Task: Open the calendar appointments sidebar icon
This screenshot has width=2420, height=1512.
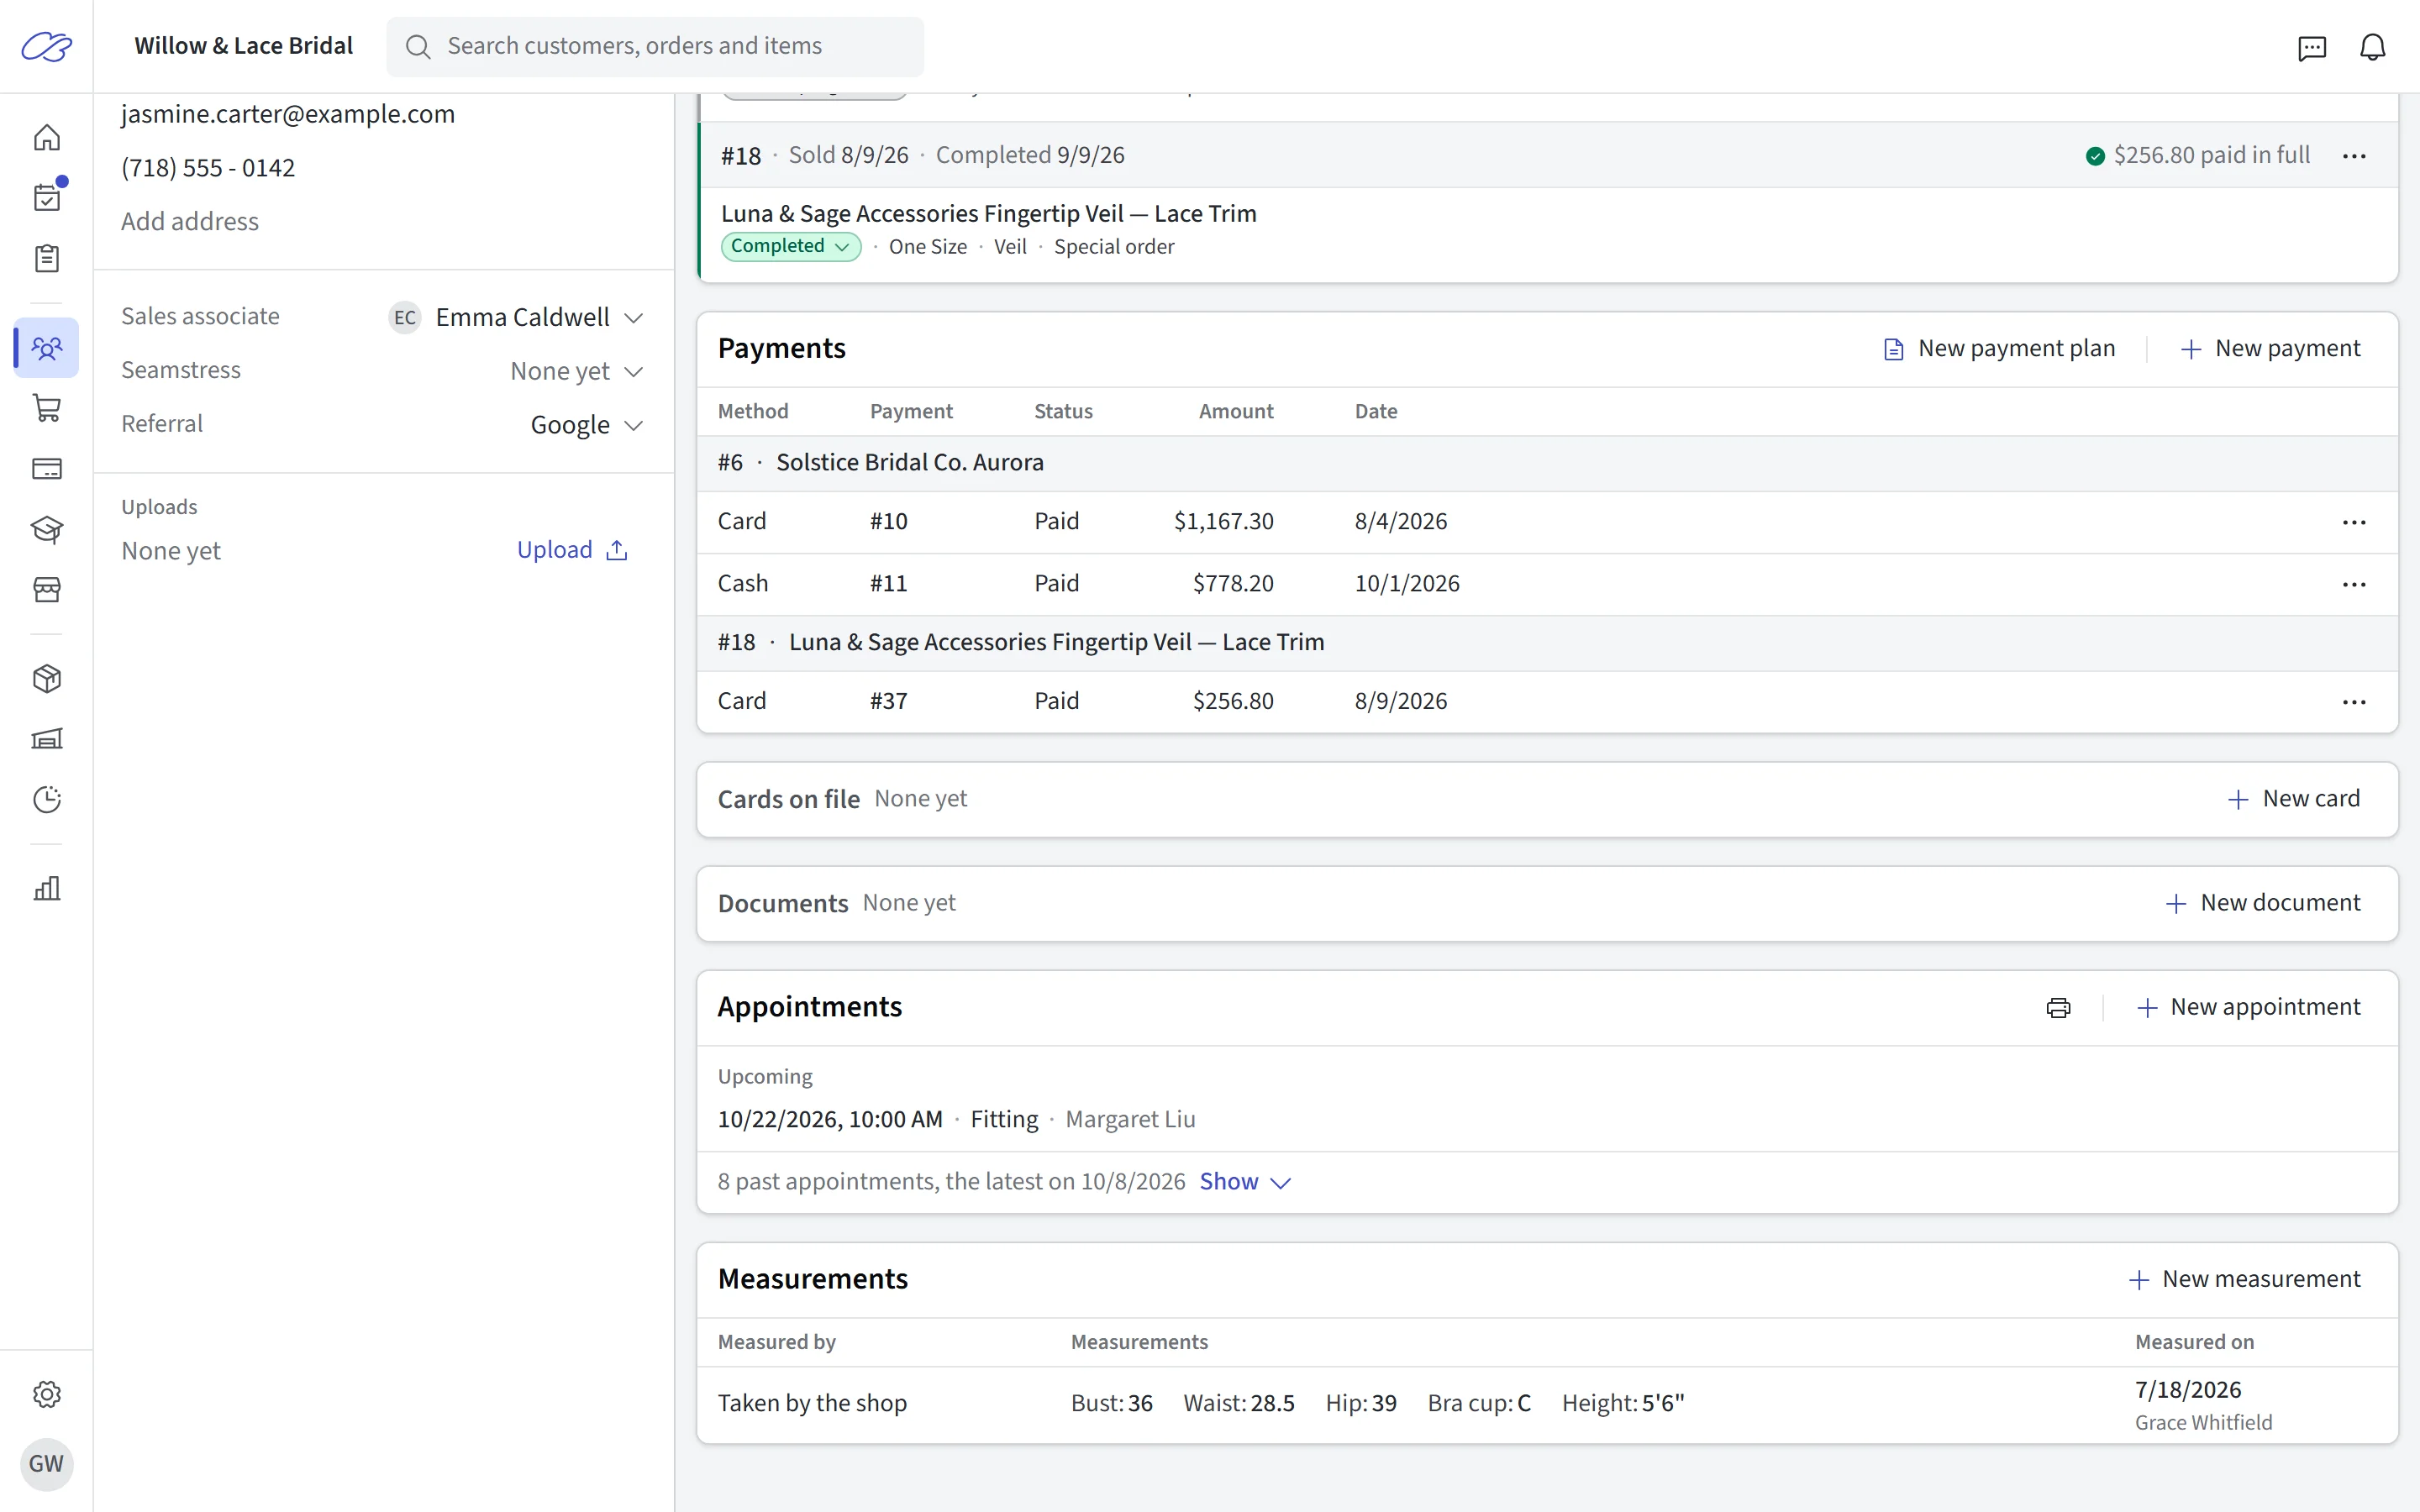Action: point(47,197)
